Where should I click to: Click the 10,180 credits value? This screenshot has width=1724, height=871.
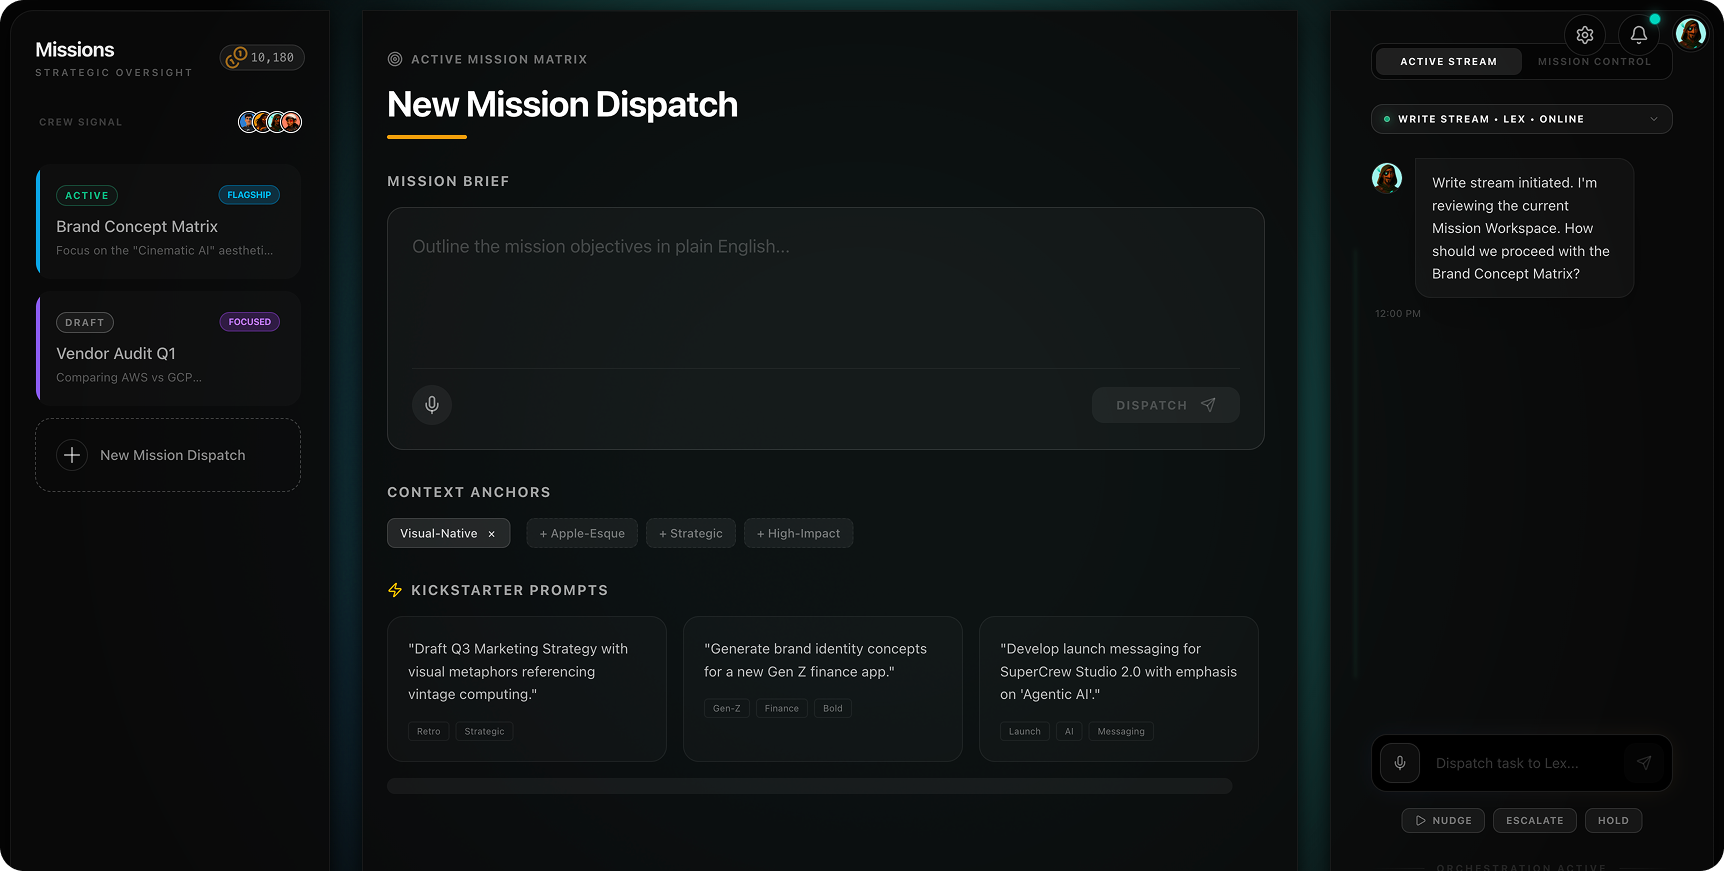pos(272,58)
